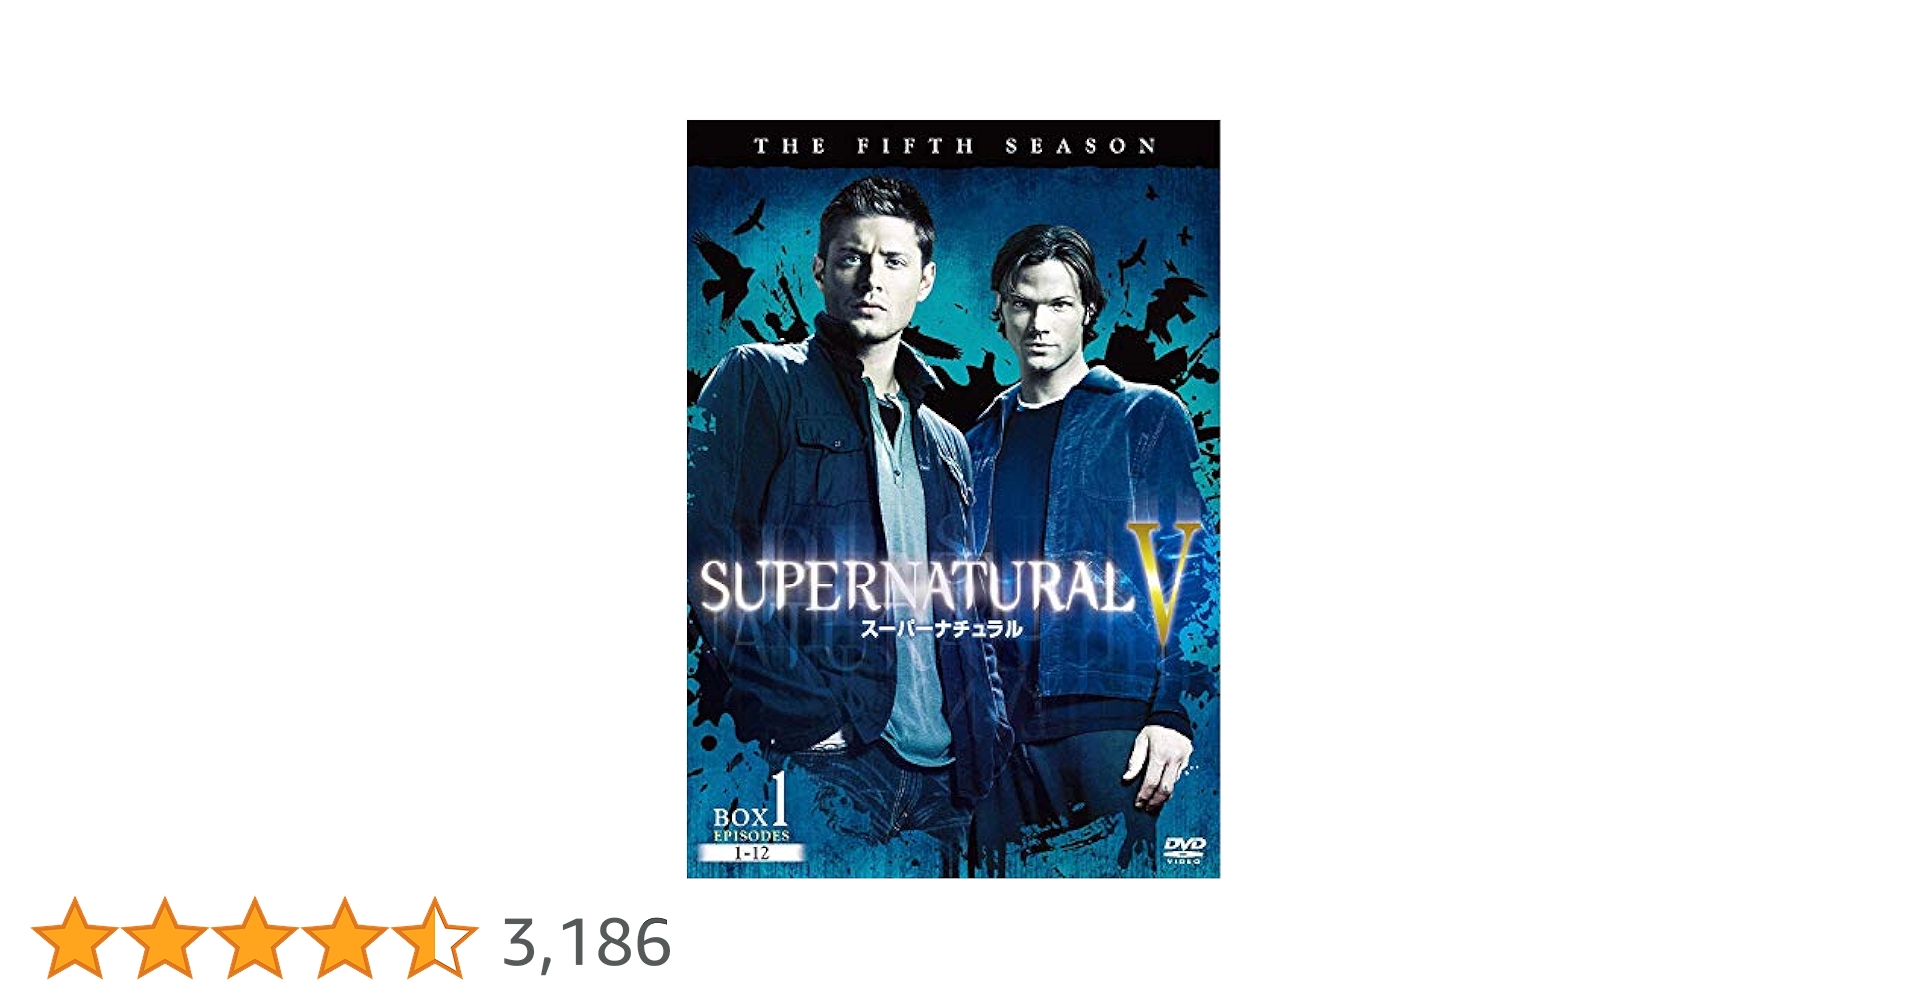This screenshot has width=1910, height=1000.
Task: Click THE FIFTH SEASON banner on cover
Action: 954,146
